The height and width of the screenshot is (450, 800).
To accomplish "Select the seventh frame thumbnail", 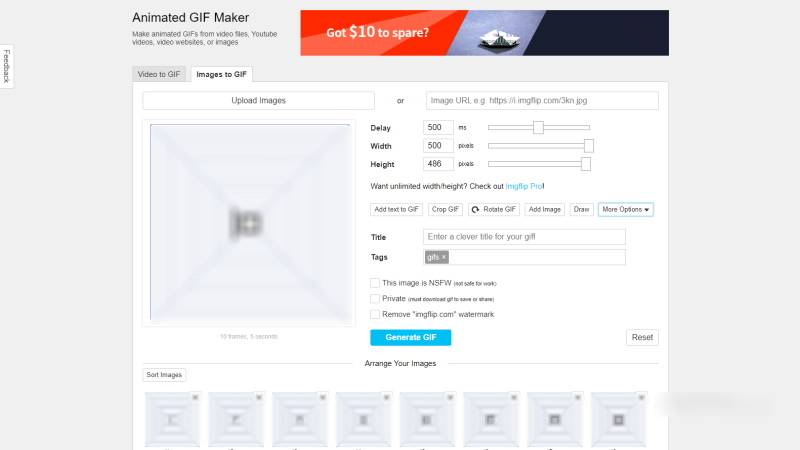I will (555, 420).
